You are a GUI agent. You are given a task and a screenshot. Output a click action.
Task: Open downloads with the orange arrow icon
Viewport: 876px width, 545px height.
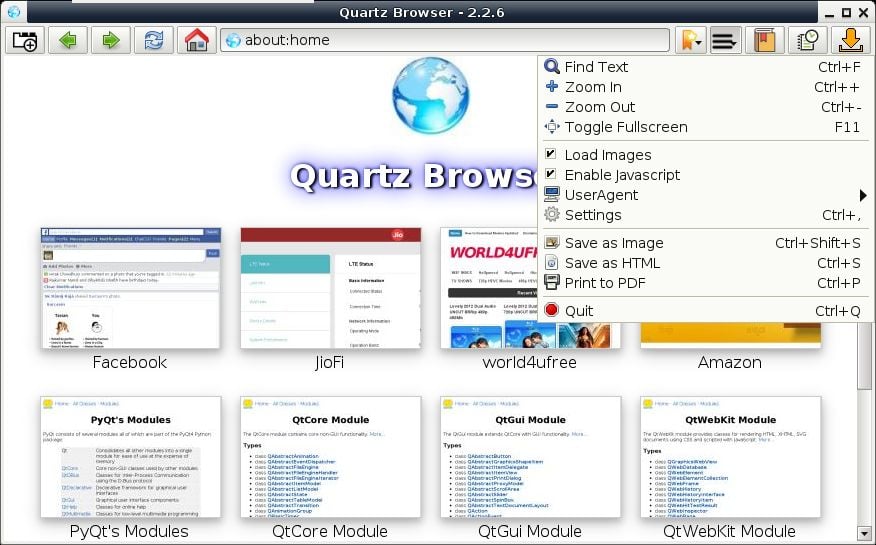pyautogui.click(x=850, y=40)
